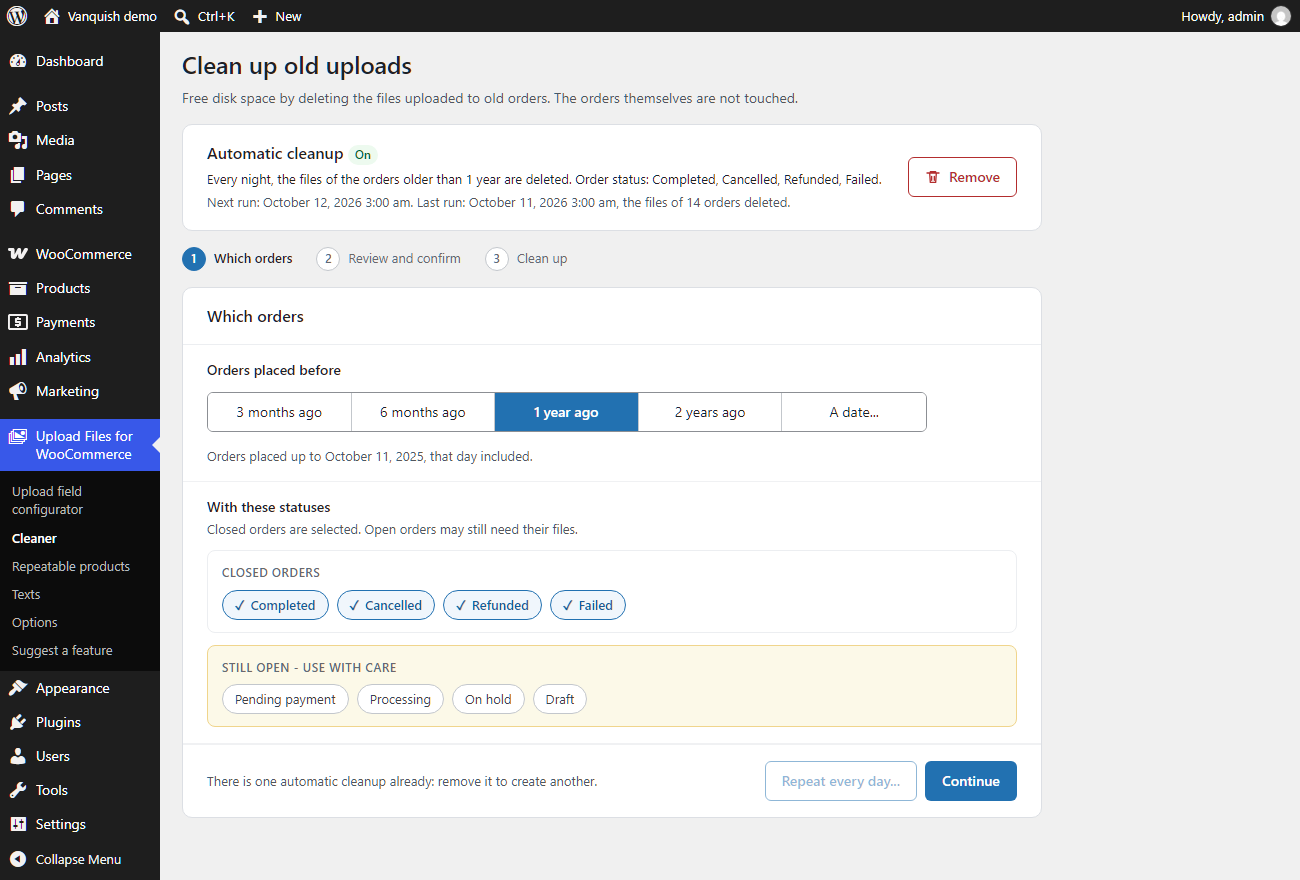Select the Draft status chip
Screen dimensions: 1300x880
click(560, 699)
